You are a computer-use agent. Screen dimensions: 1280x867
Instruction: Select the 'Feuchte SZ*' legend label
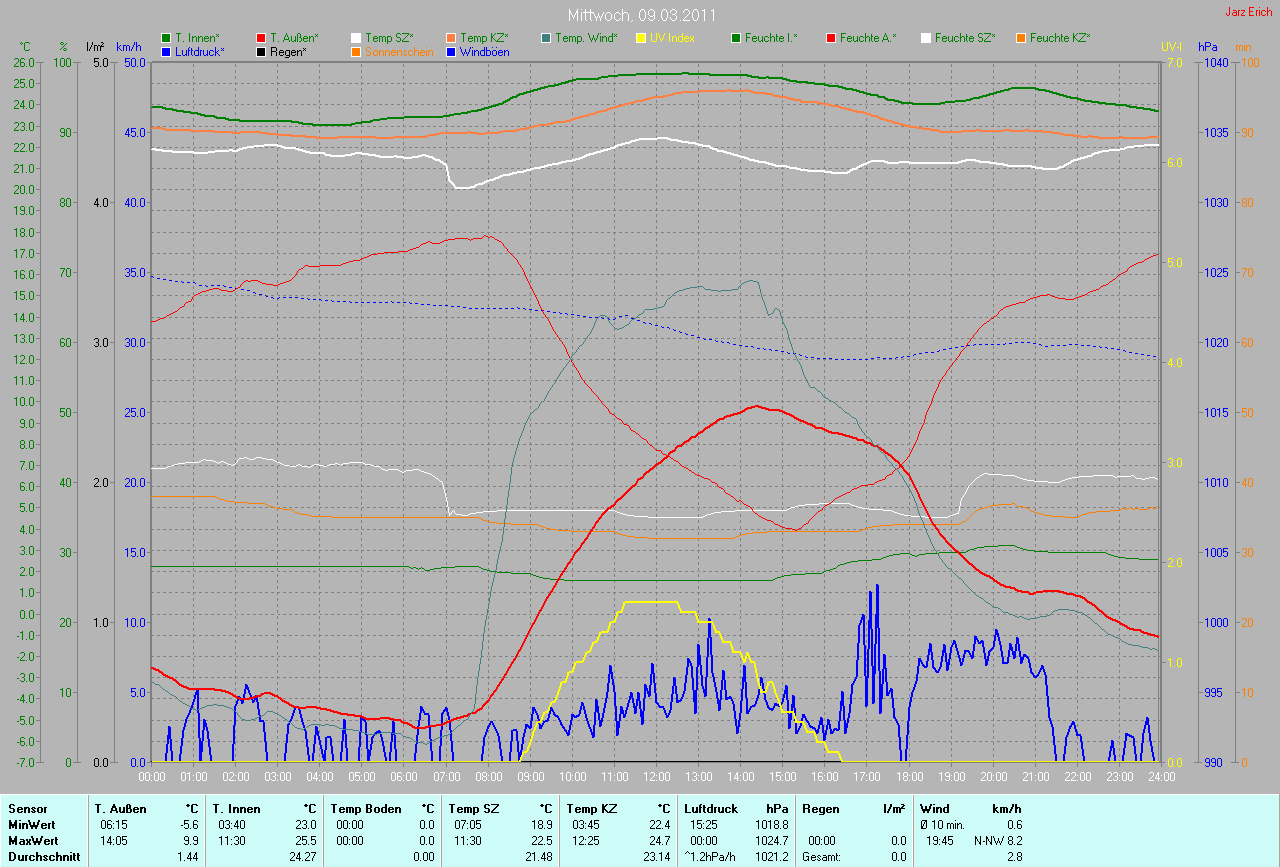pyautogui.click(x=965, y=38)
